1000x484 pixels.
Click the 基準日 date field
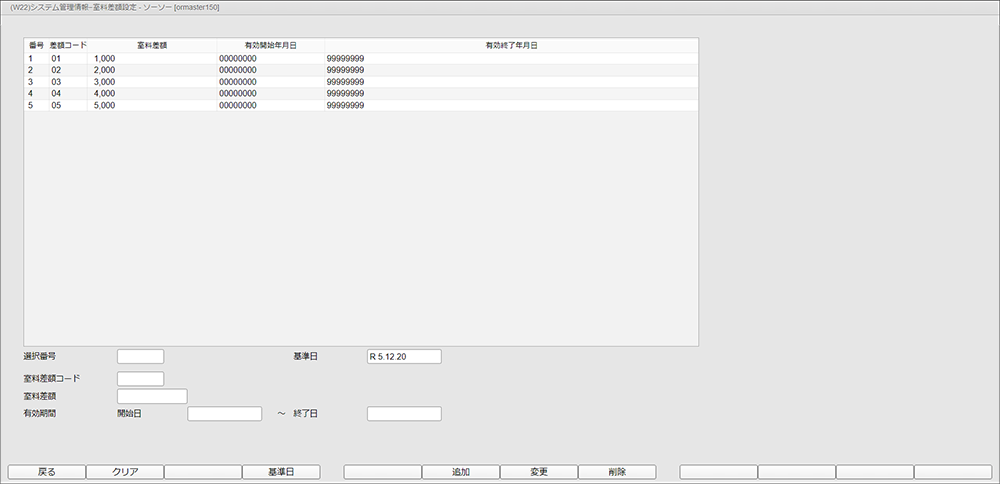[404, 356]
